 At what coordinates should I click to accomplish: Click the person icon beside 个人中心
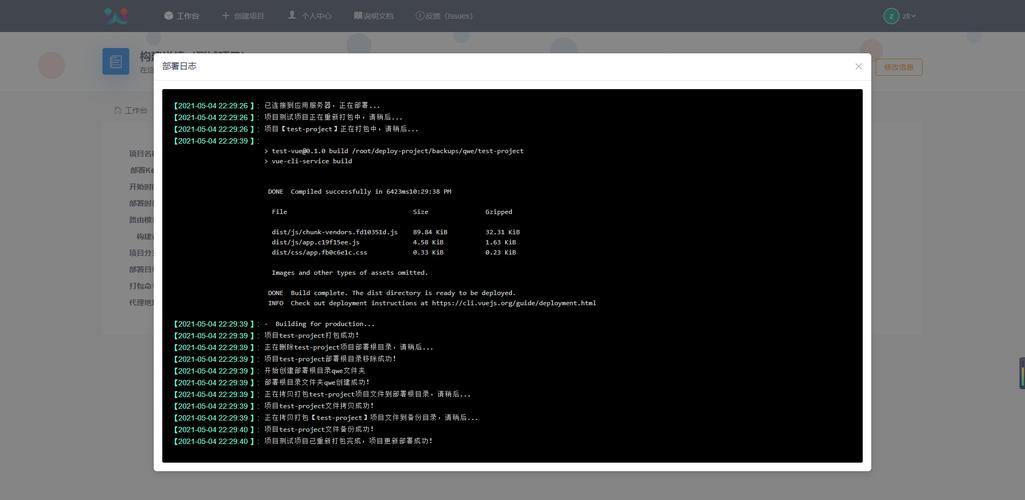click(292, 16)
